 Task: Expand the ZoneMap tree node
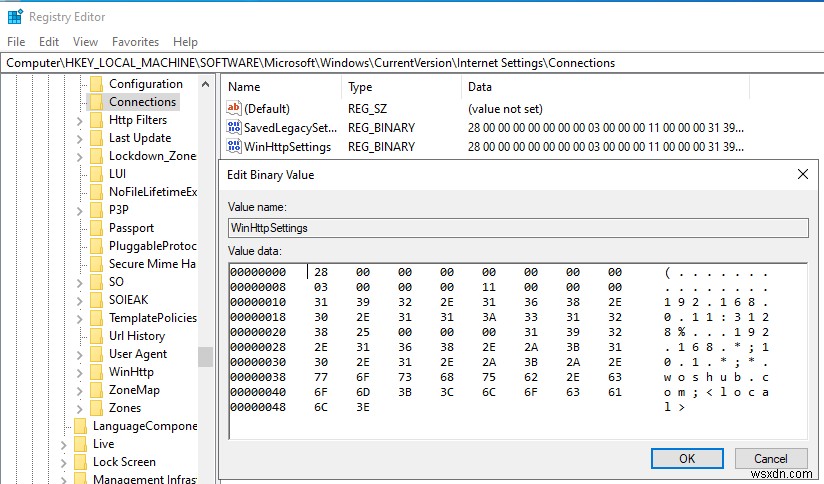click(79, 390)
